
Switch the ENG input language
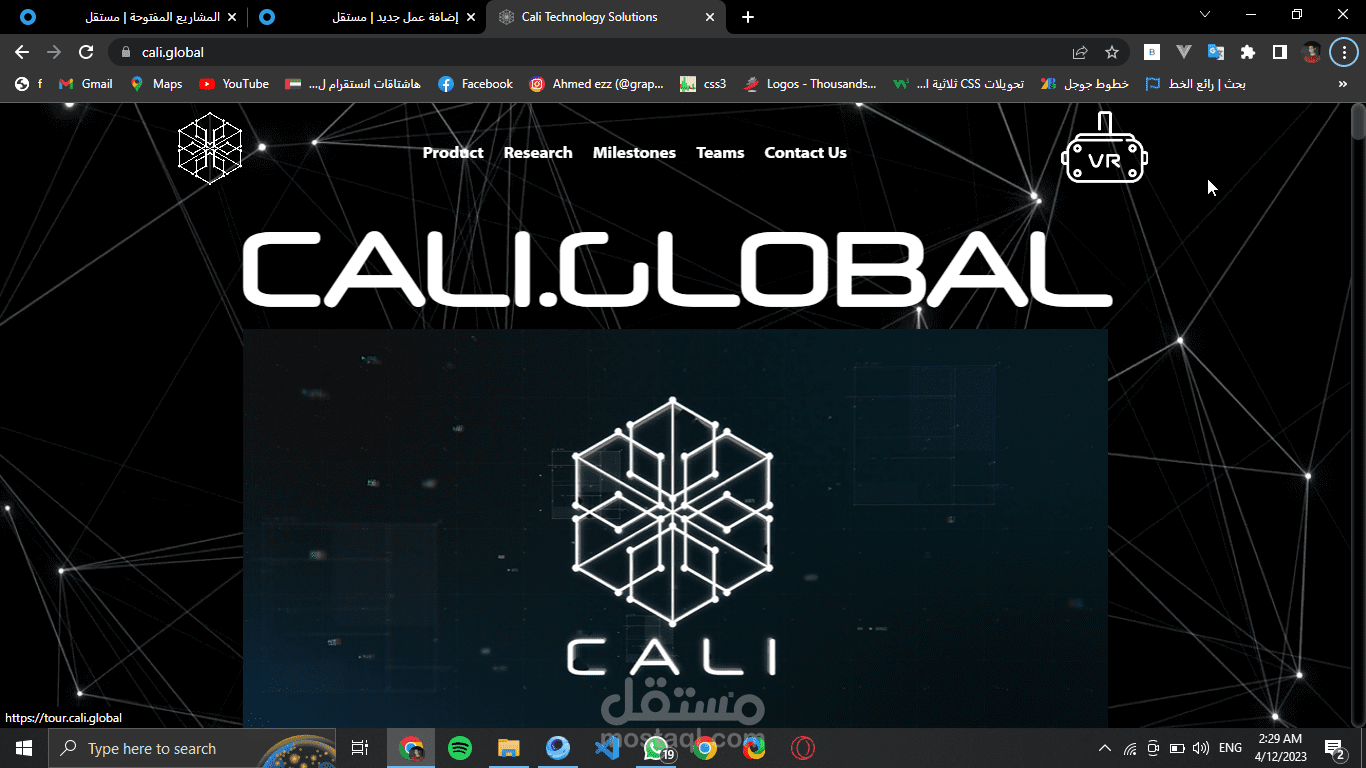coord(1231,748)
